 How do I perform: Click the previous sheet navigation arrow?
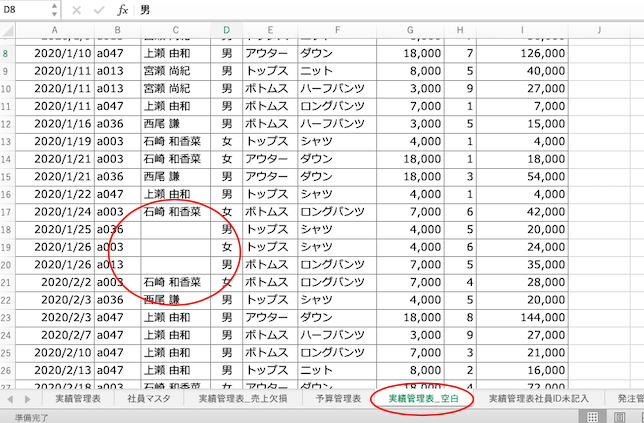[x=11, y=398]
